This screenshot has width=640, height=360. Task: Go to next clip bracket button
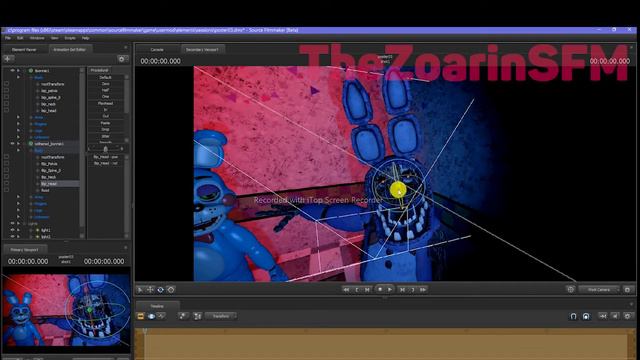tap(413, 289)
